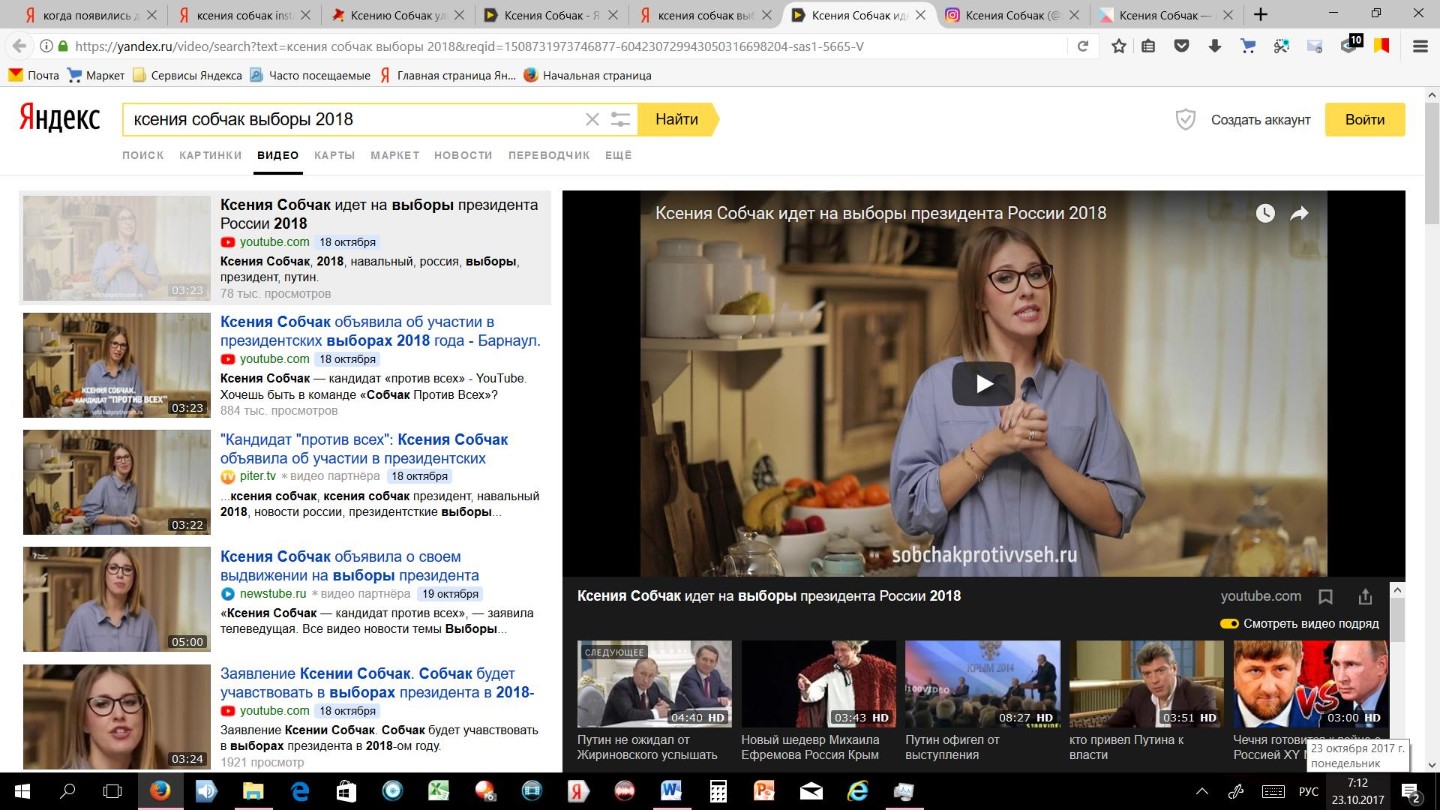Click the Windows Start button
Image resolution: width=1440 pixels, height=810 pixels.
coord(22,791)
